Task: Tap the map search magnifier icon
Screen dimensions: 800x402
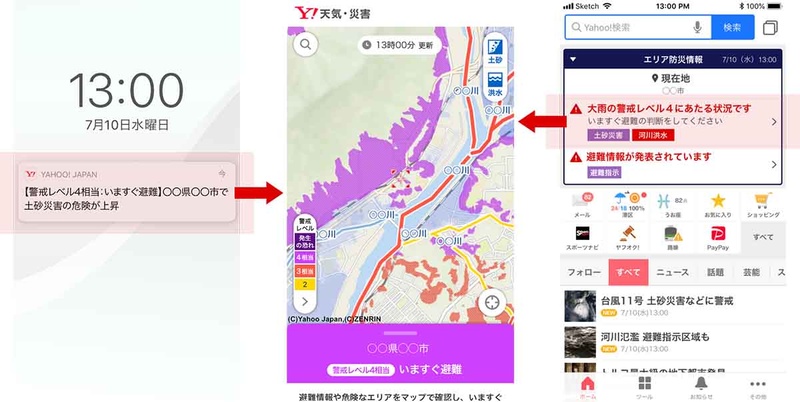Action: point(305,44)
